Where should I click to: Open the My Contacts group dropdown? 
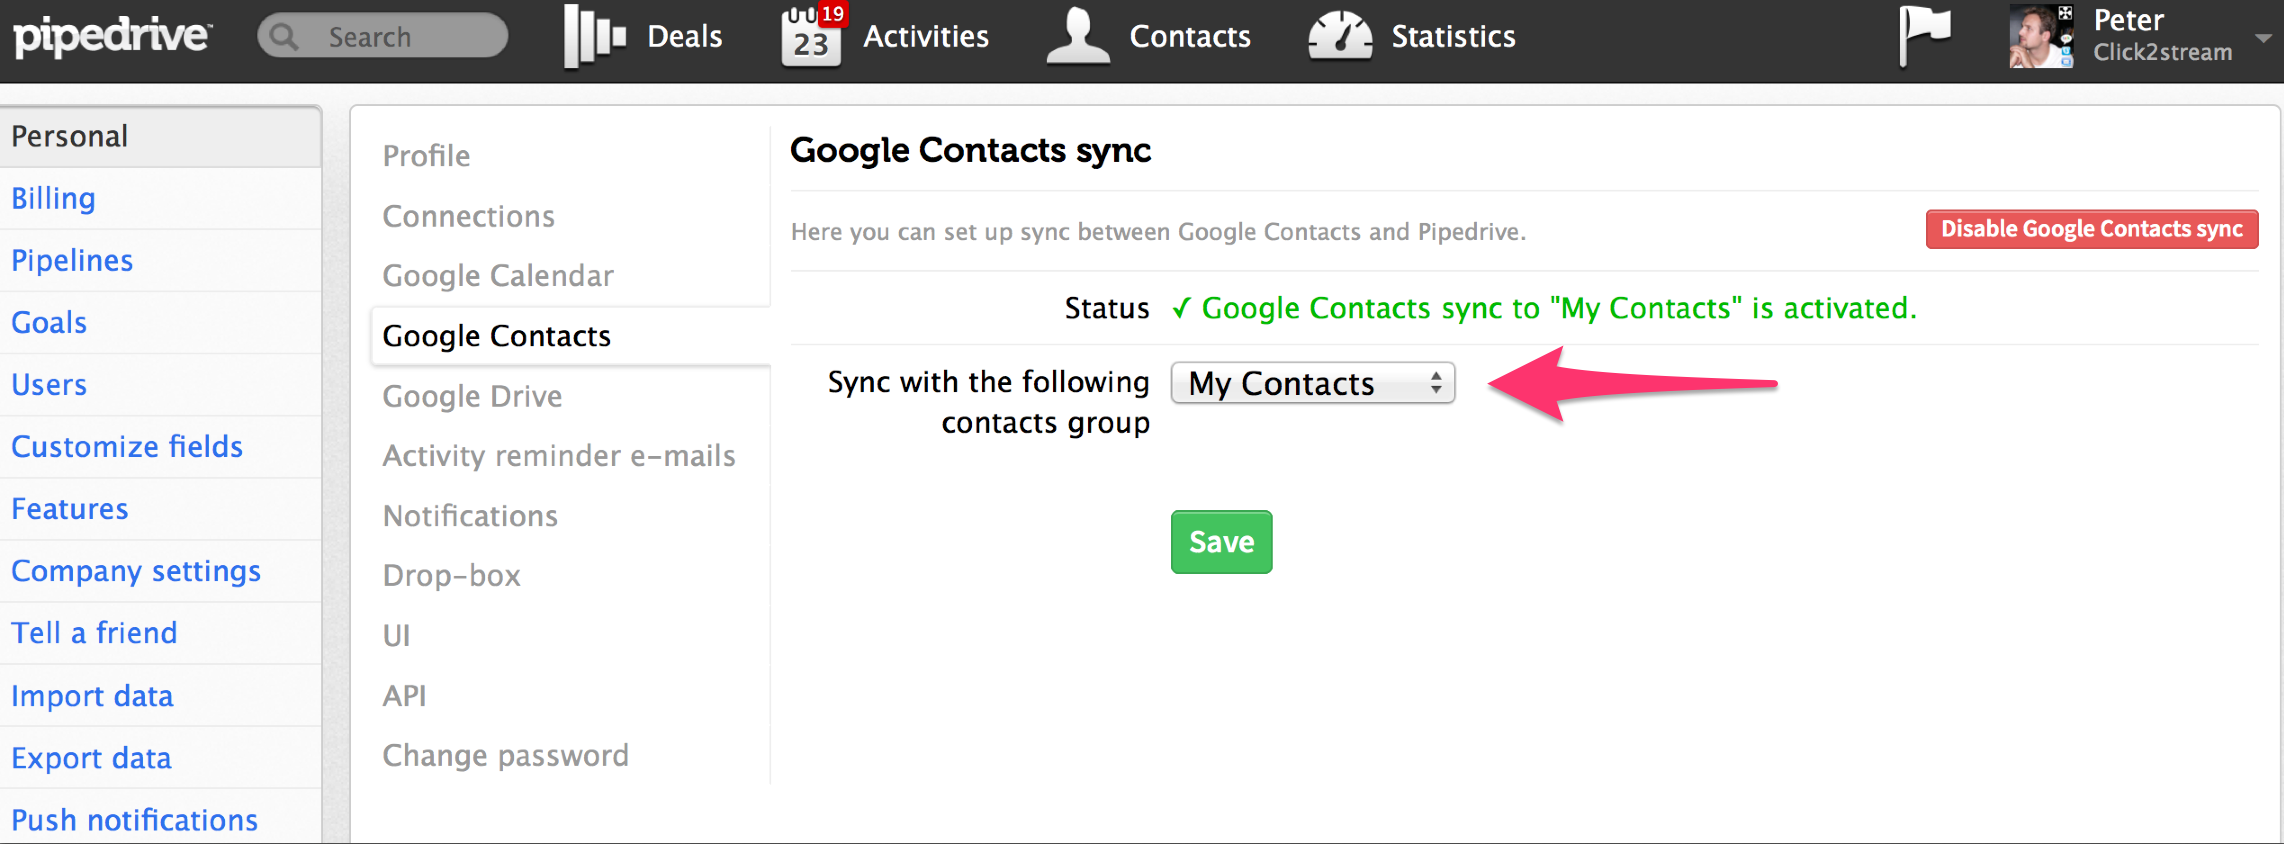1312,384
